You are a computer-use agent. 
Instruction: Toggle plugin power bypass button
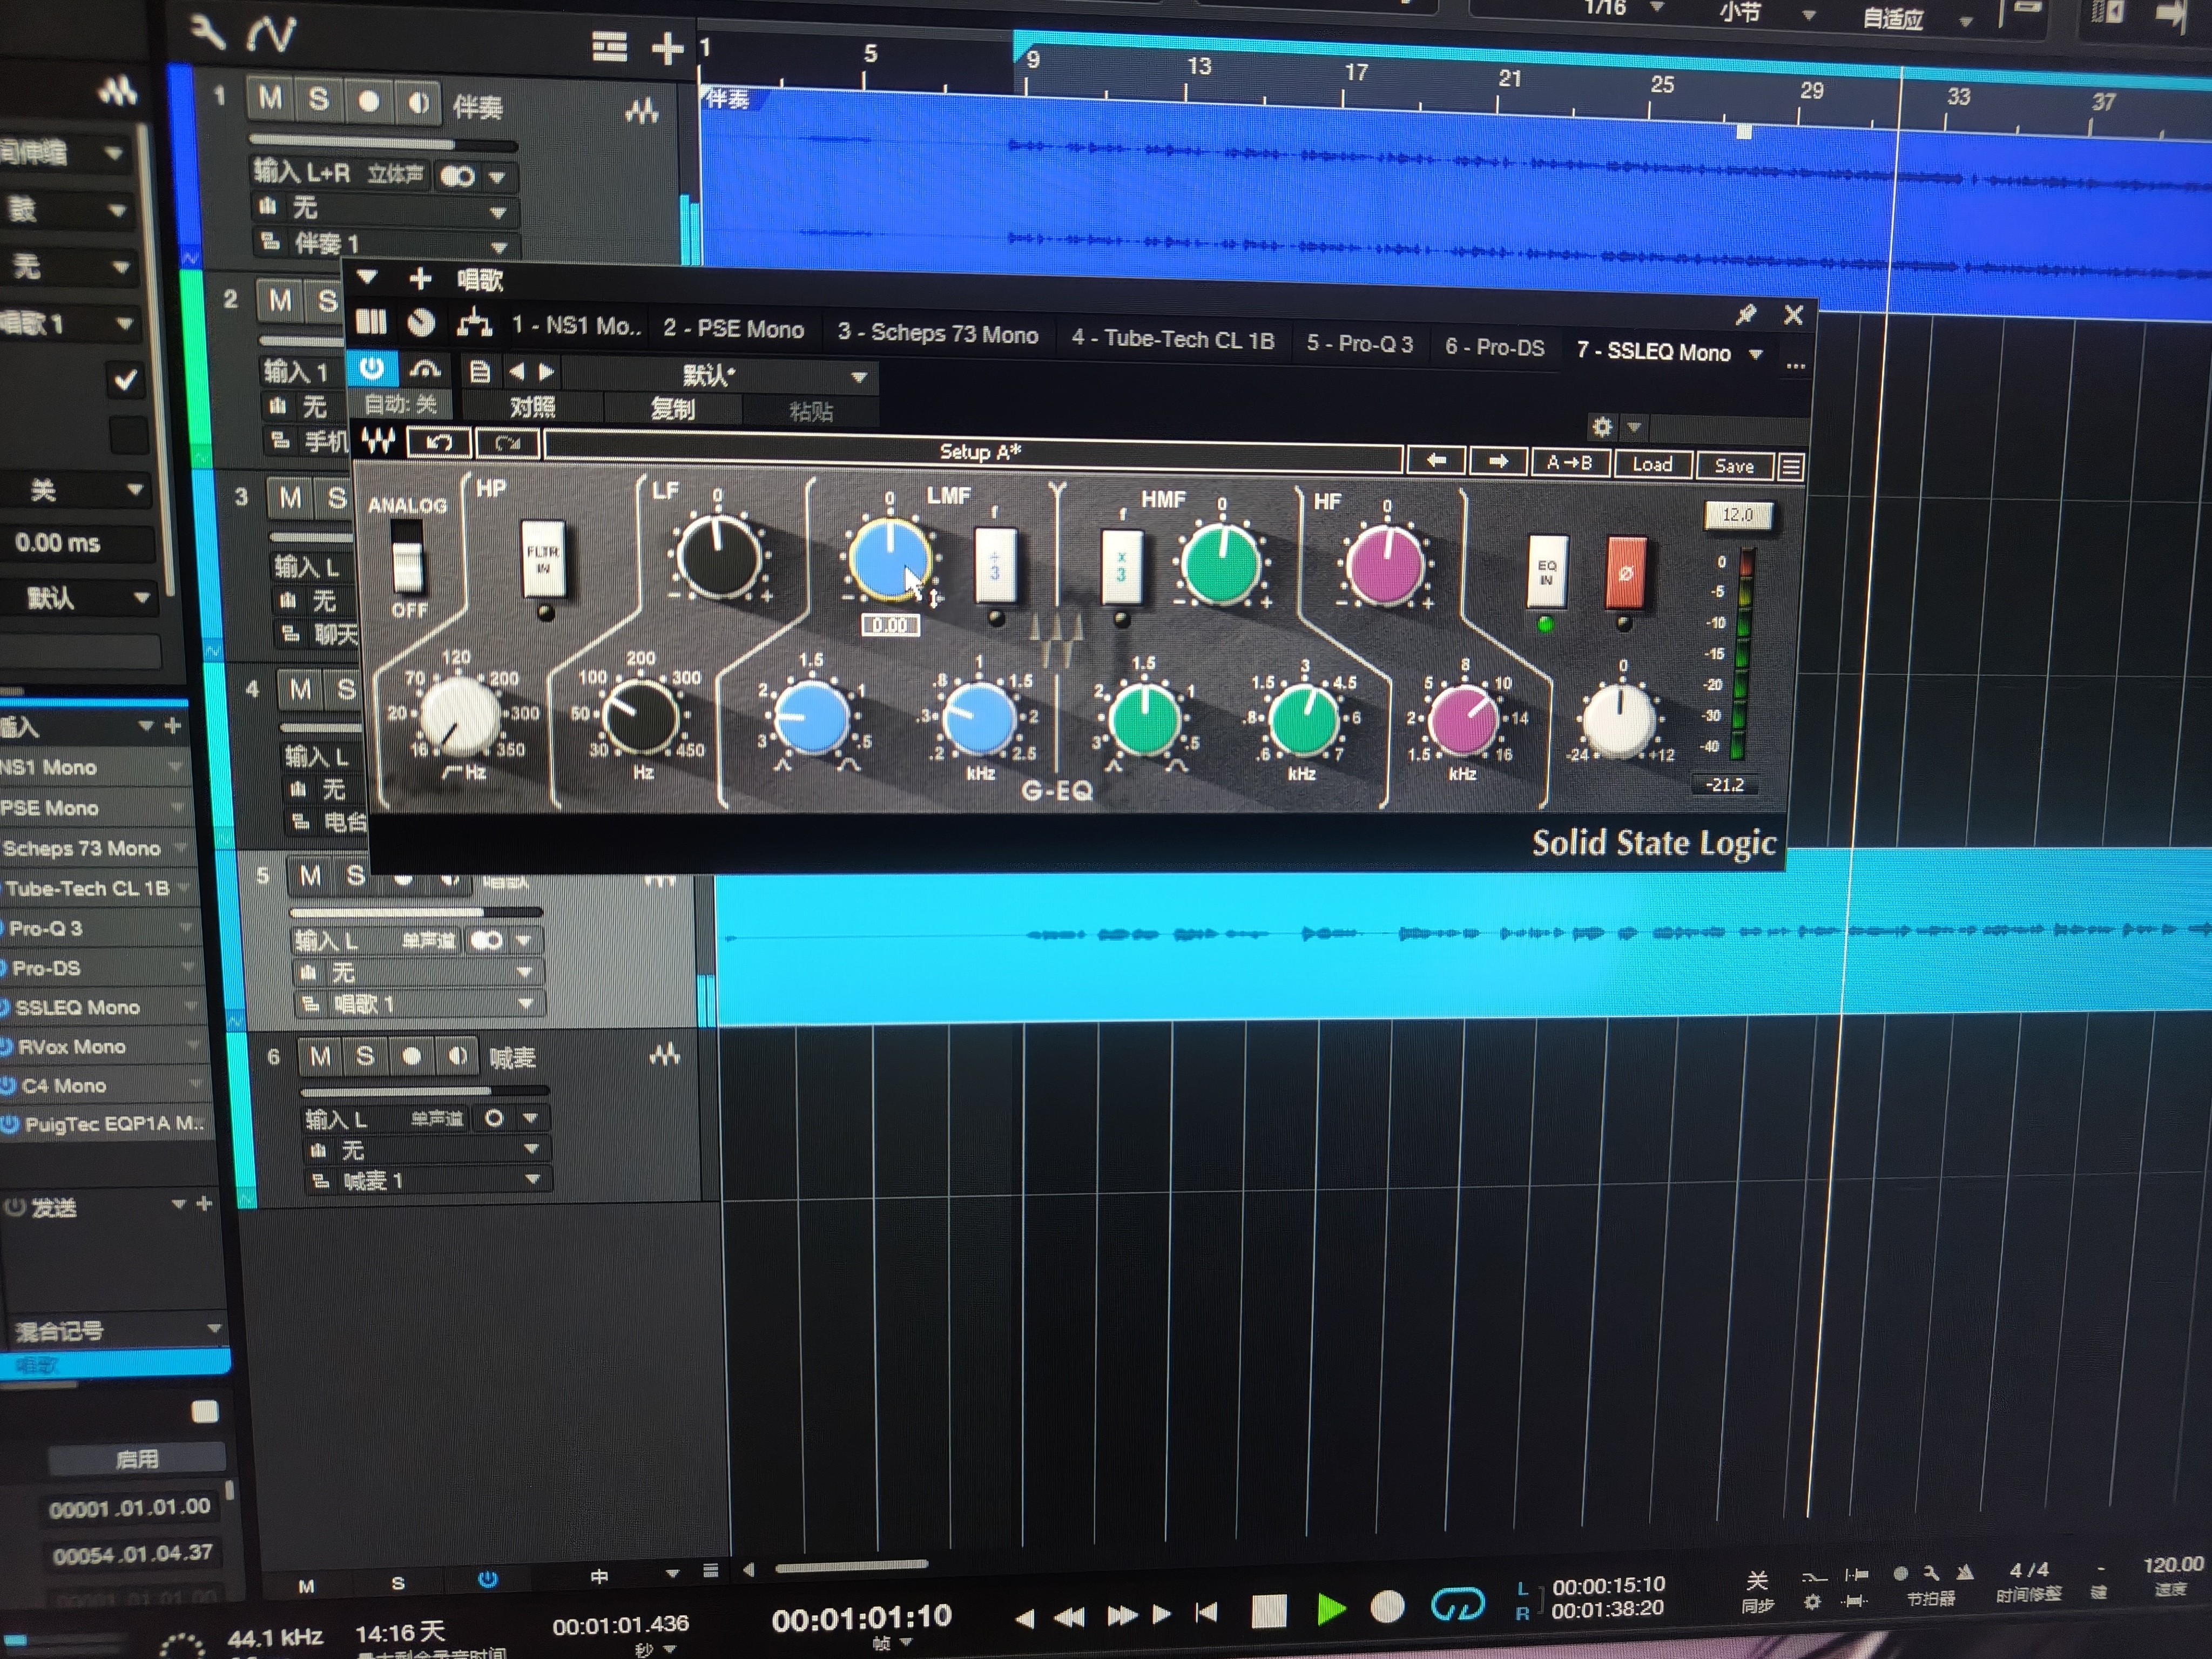tap(371, 368)
